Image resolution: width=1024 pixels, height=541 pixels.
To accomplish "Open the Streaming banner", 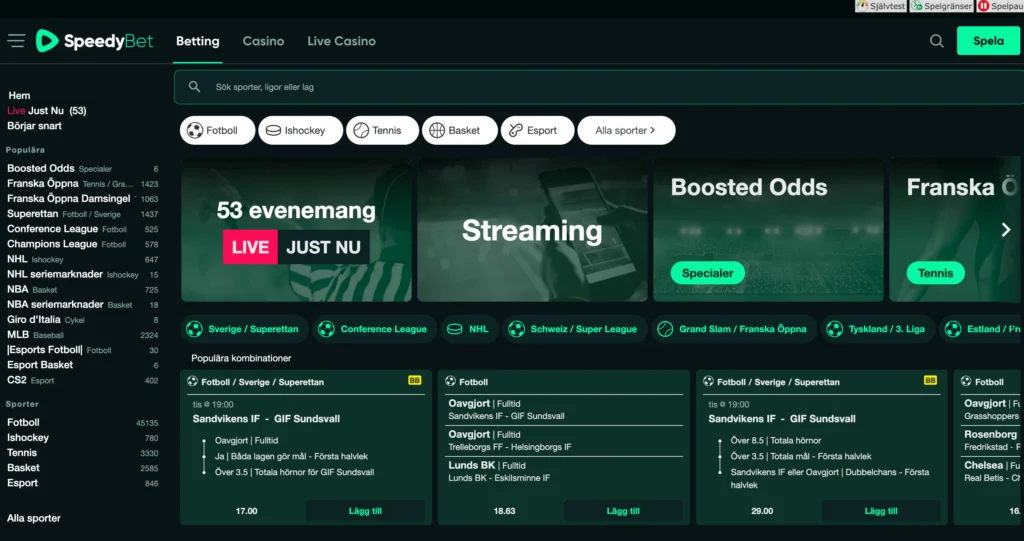I will 531,230.
